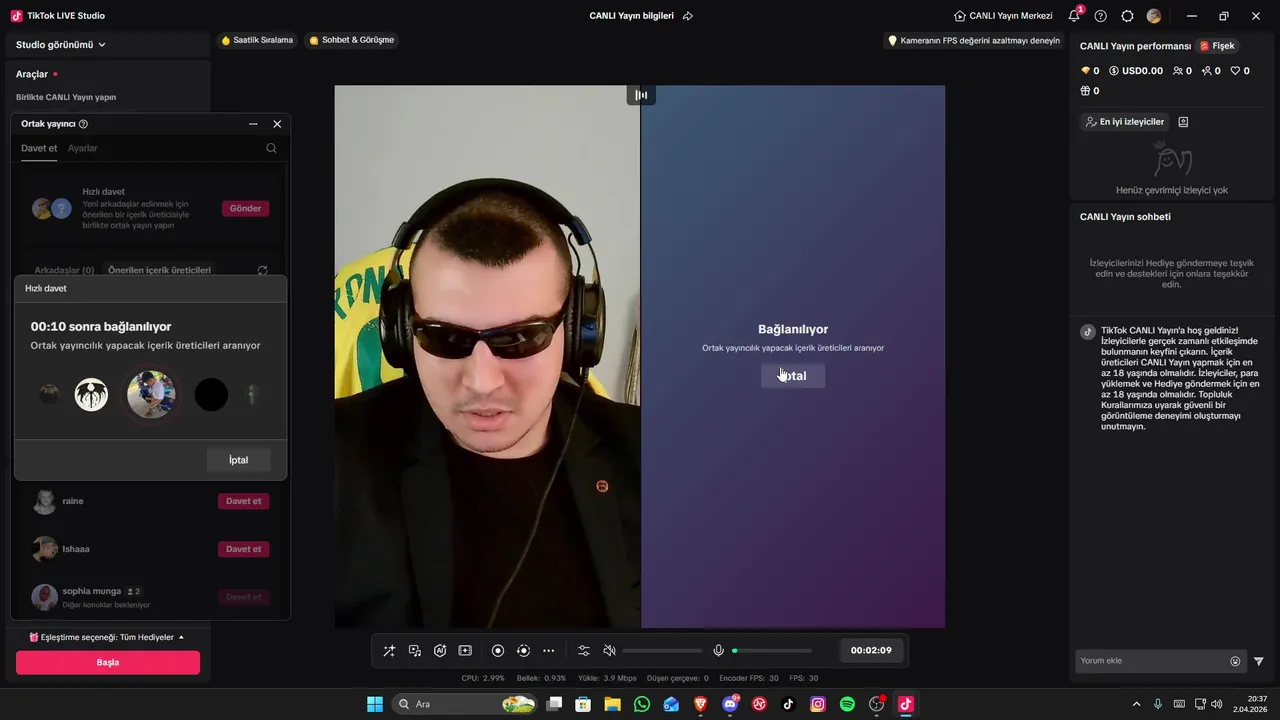Click the white-winged avatar in Hızlı davet carousel
The height and width of the screenshot is (720, 1280).
click(x=92, y=395)
